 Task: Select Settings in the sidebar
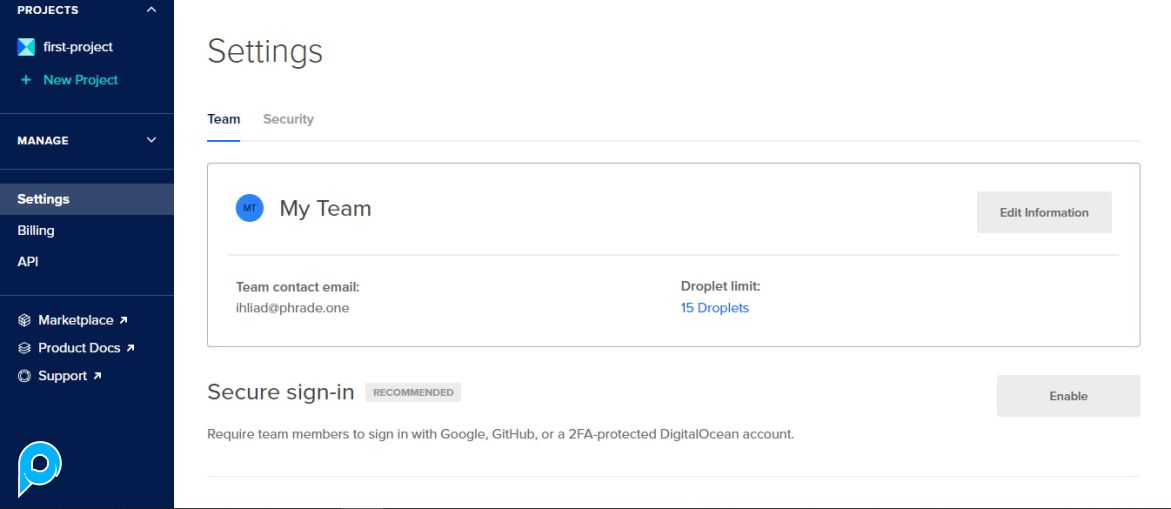click(43, 199)
